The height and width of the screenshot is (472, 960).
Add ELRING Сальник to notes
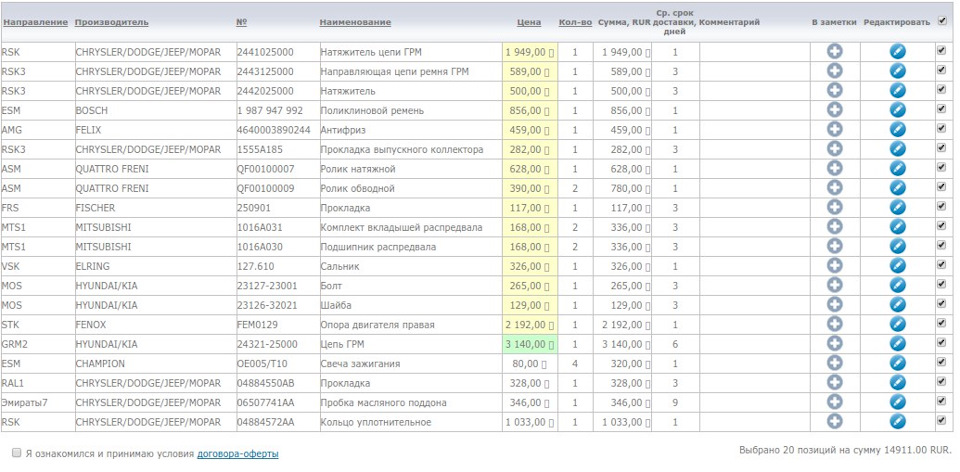coord(834,266)
